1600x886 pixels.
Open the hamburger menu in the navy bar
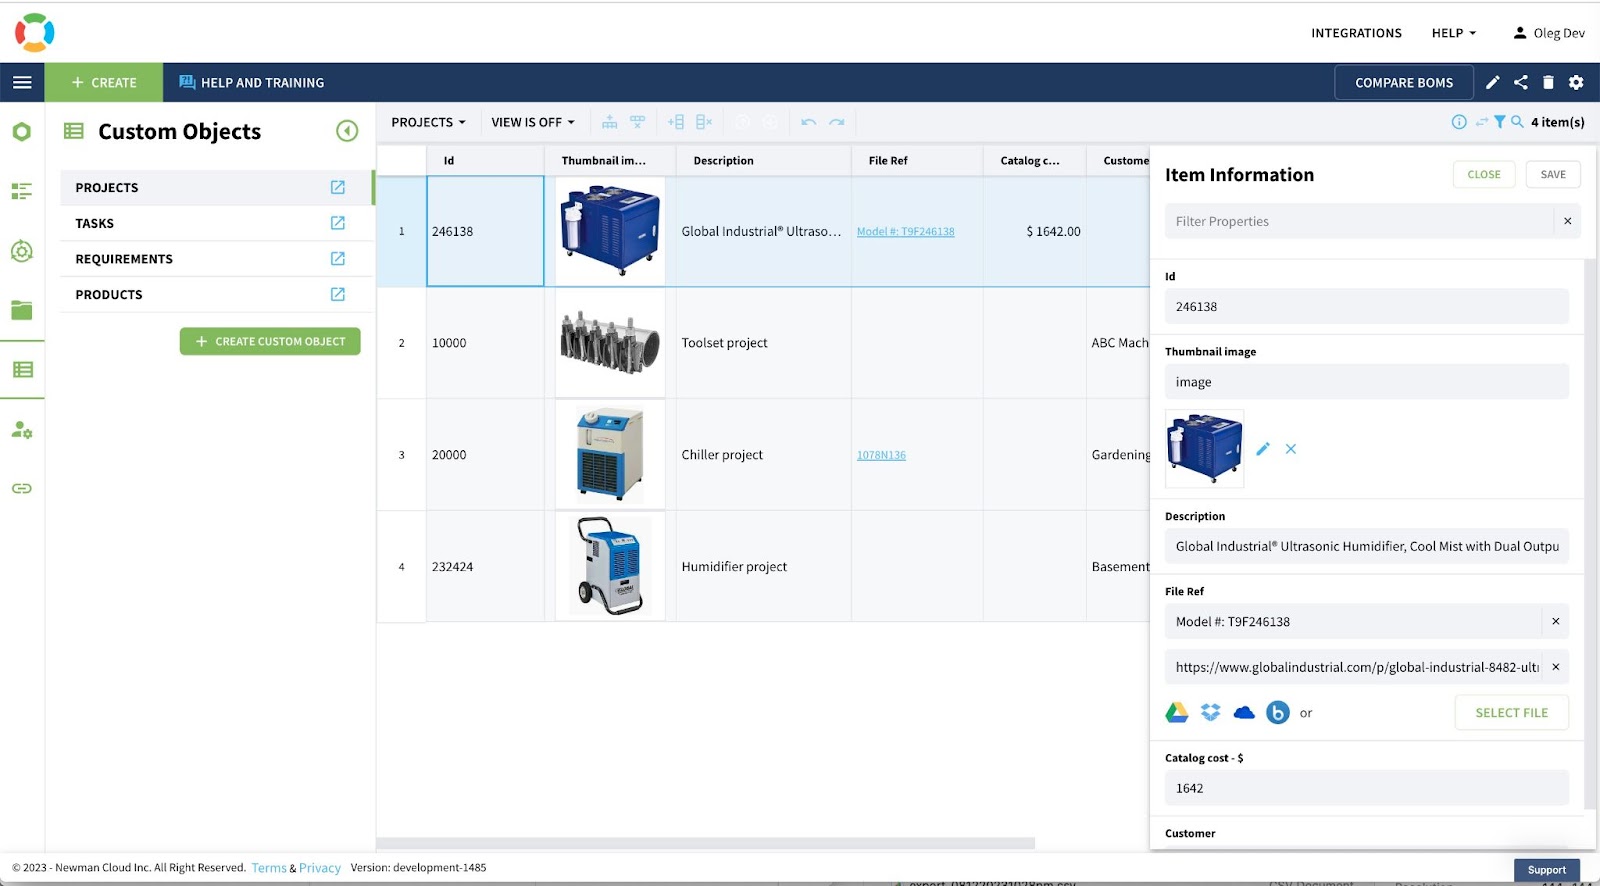[22, 83]
